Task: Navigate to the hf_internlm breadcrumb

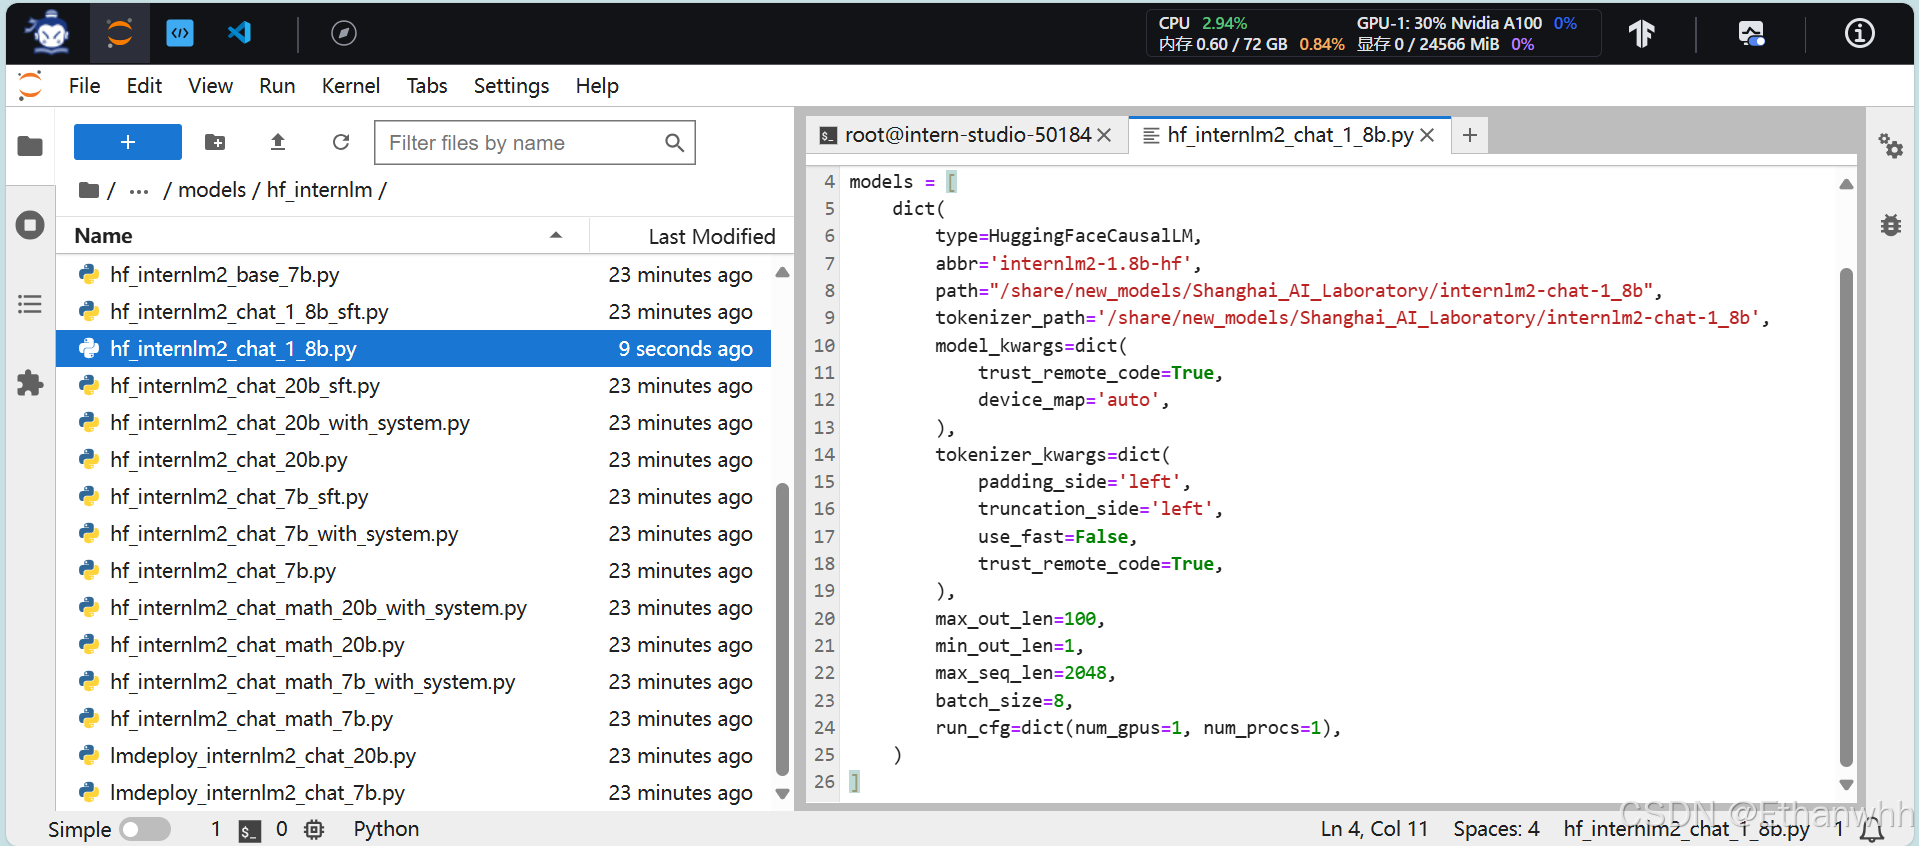Action: point(319,190)
